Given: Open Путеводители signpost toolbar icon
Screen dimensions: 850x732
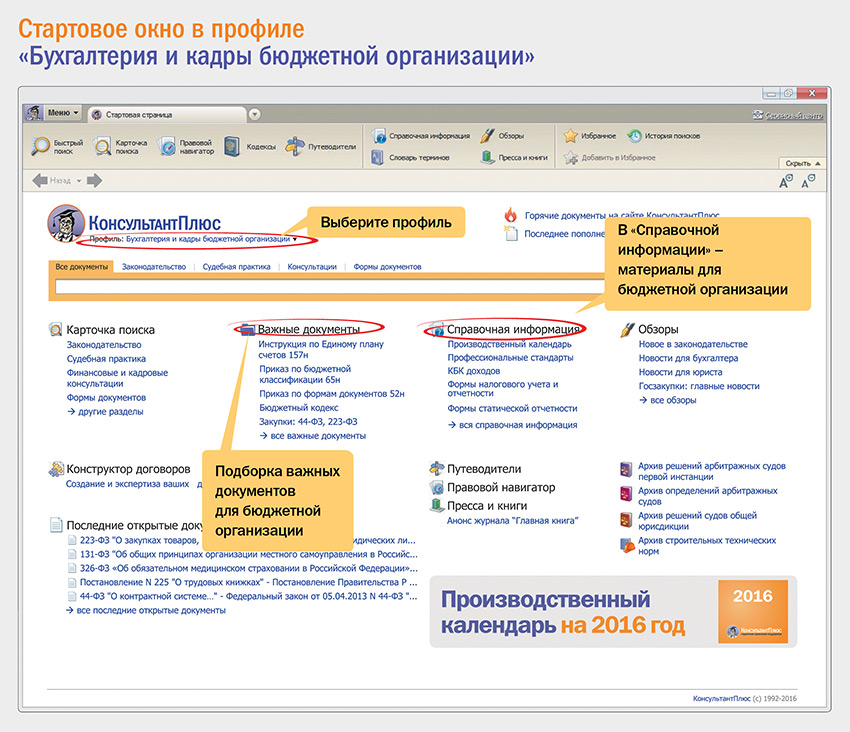Looking at the screenshot, I should [x=295, y=146].
